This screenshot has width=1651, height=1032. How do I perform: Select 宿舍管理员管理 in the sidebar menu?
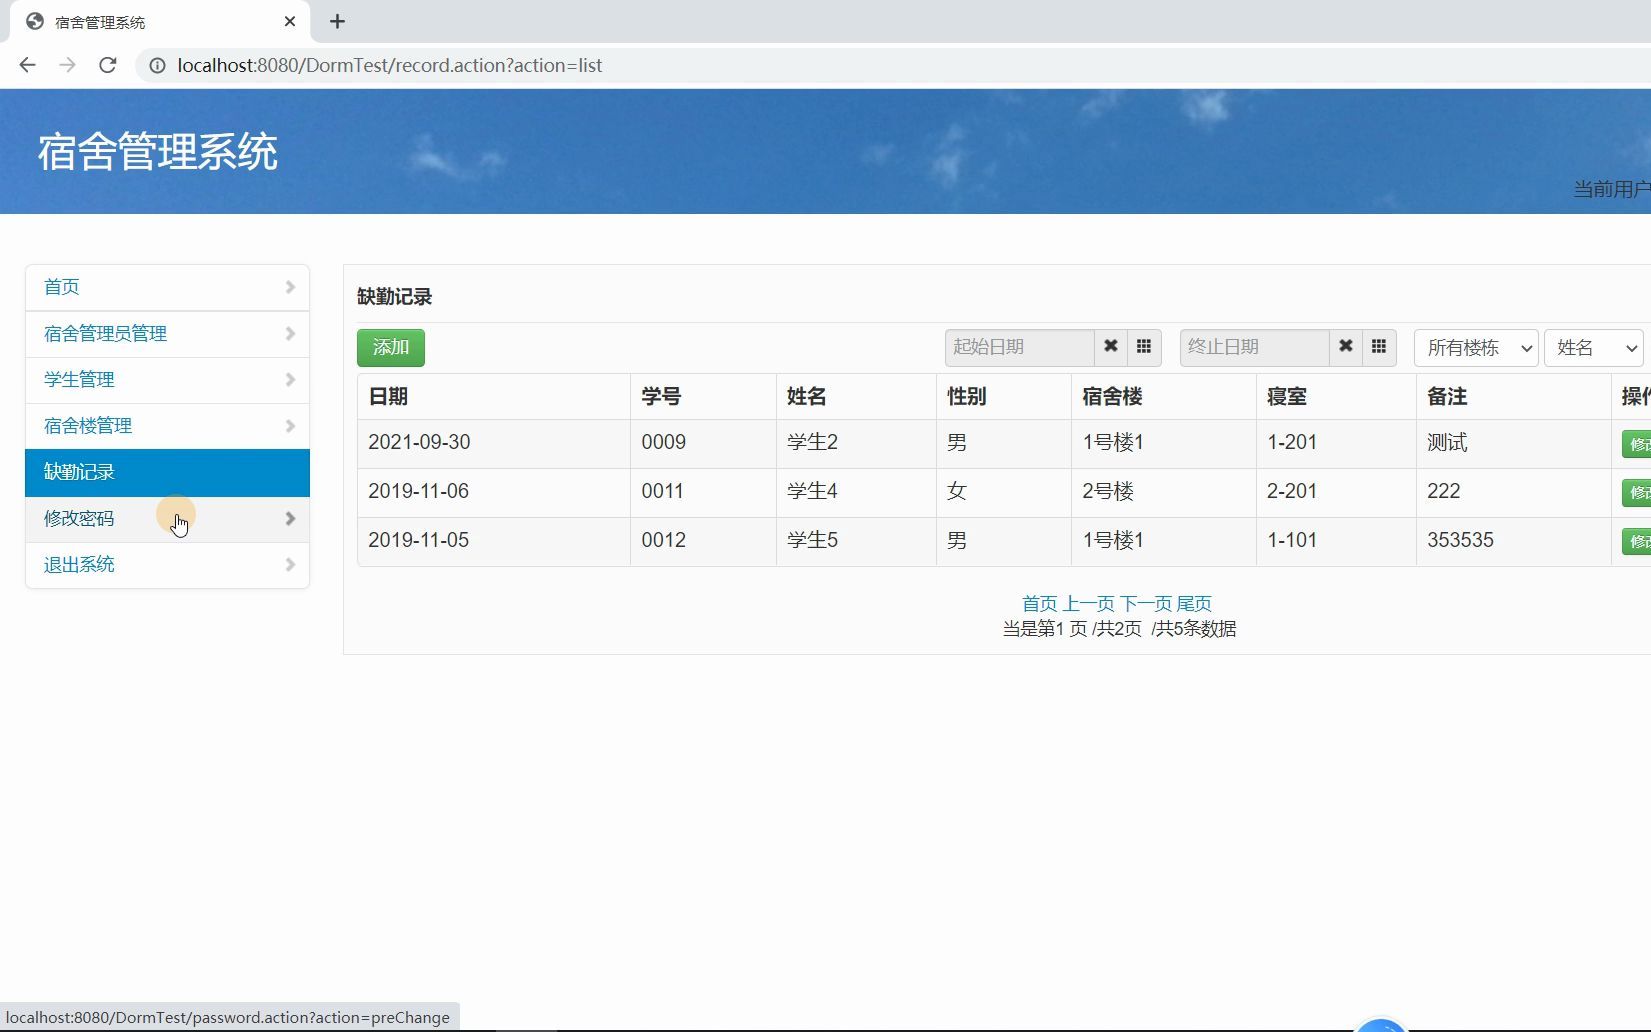point(105,333)
